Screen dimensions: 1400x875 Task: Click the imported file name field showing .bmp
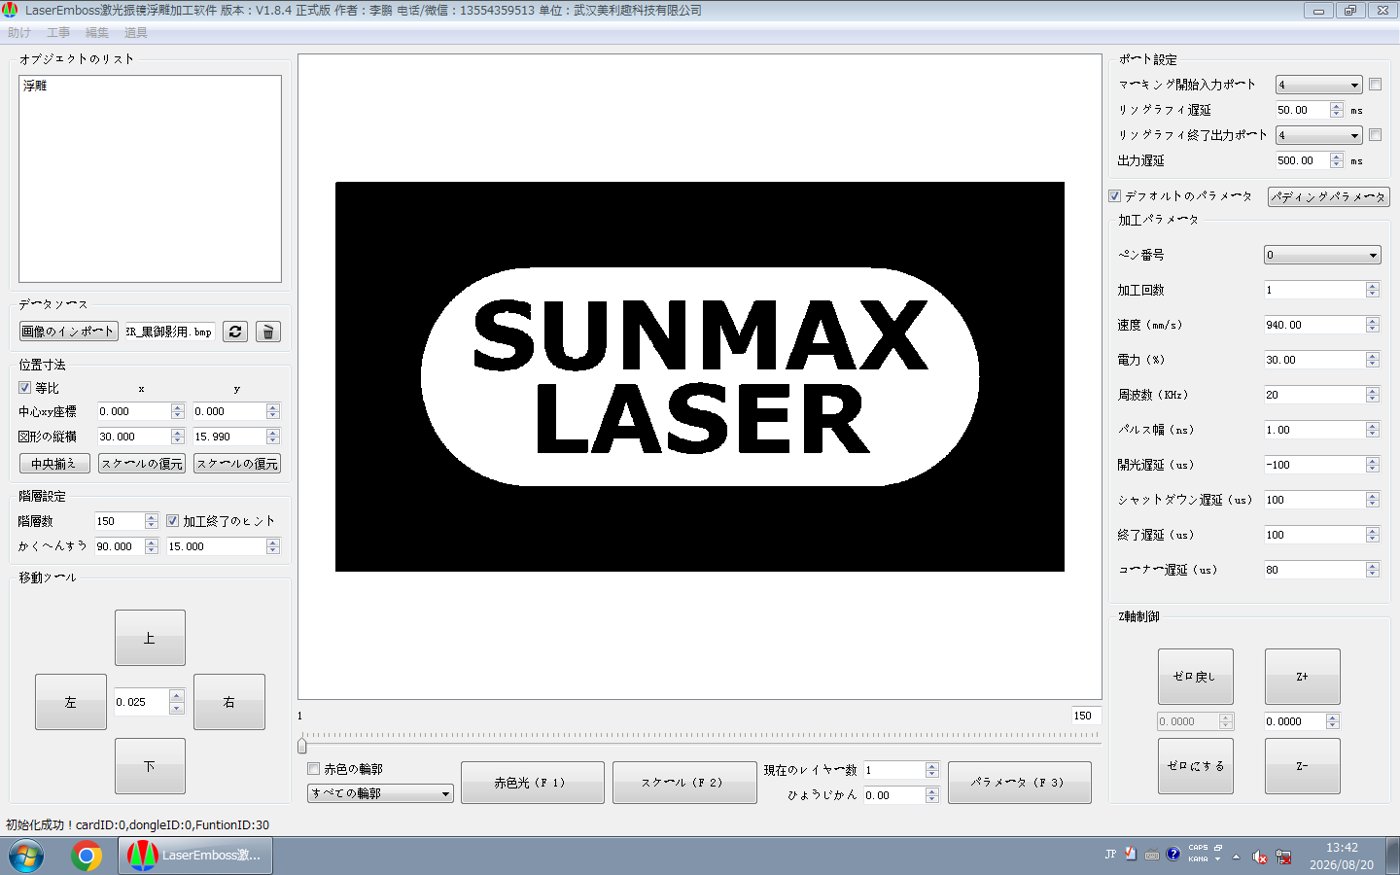tap(170, 332)
